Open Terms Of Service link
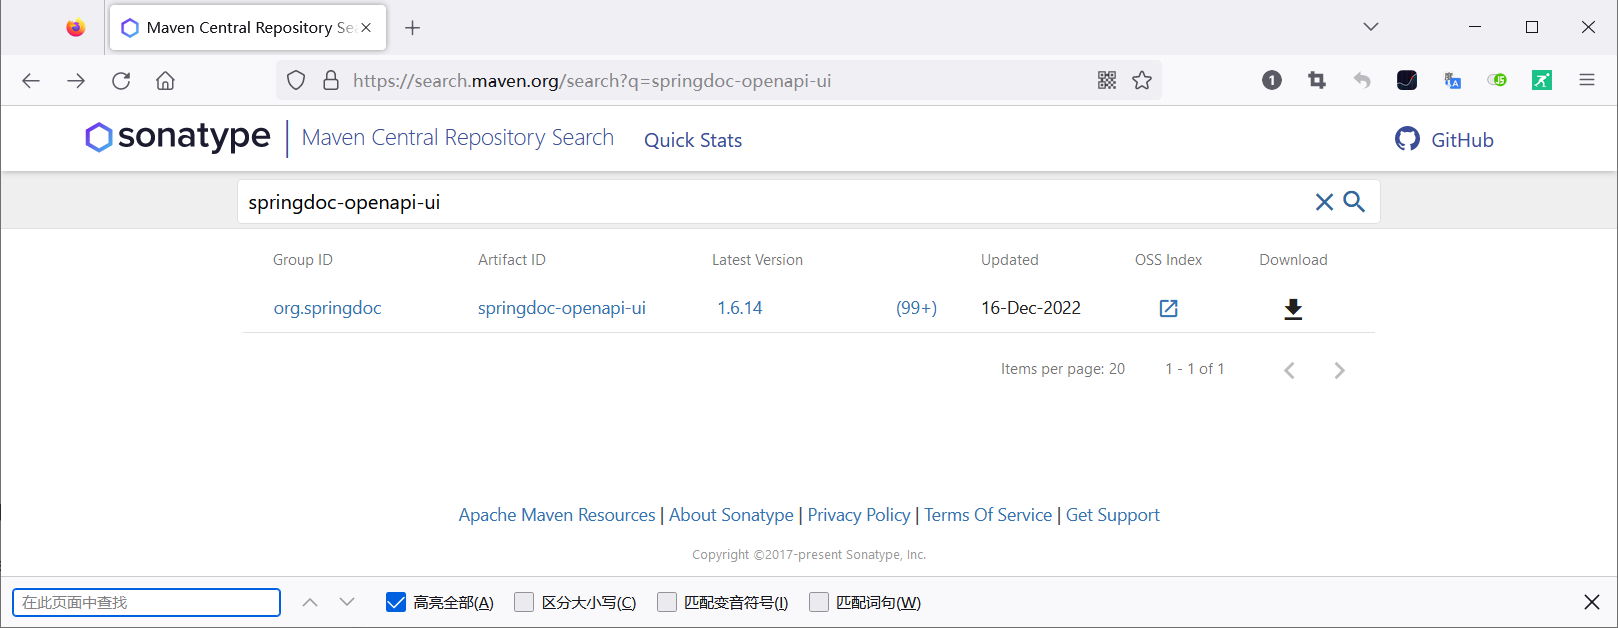Screen dimensions: 1618x628 click(988, 515)
